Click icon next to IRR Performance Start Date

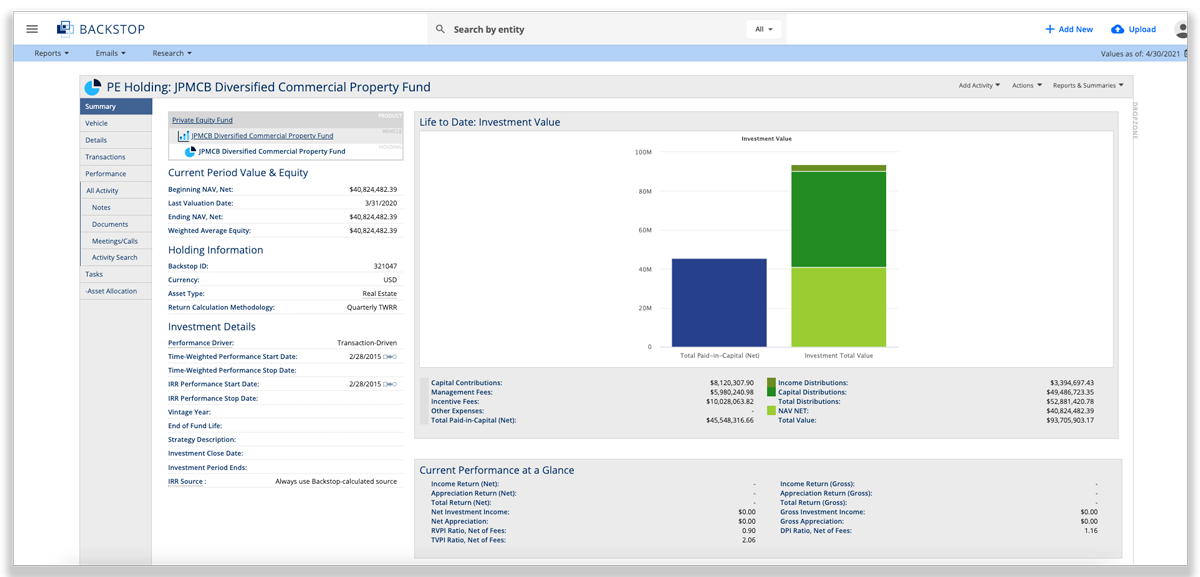391,385
